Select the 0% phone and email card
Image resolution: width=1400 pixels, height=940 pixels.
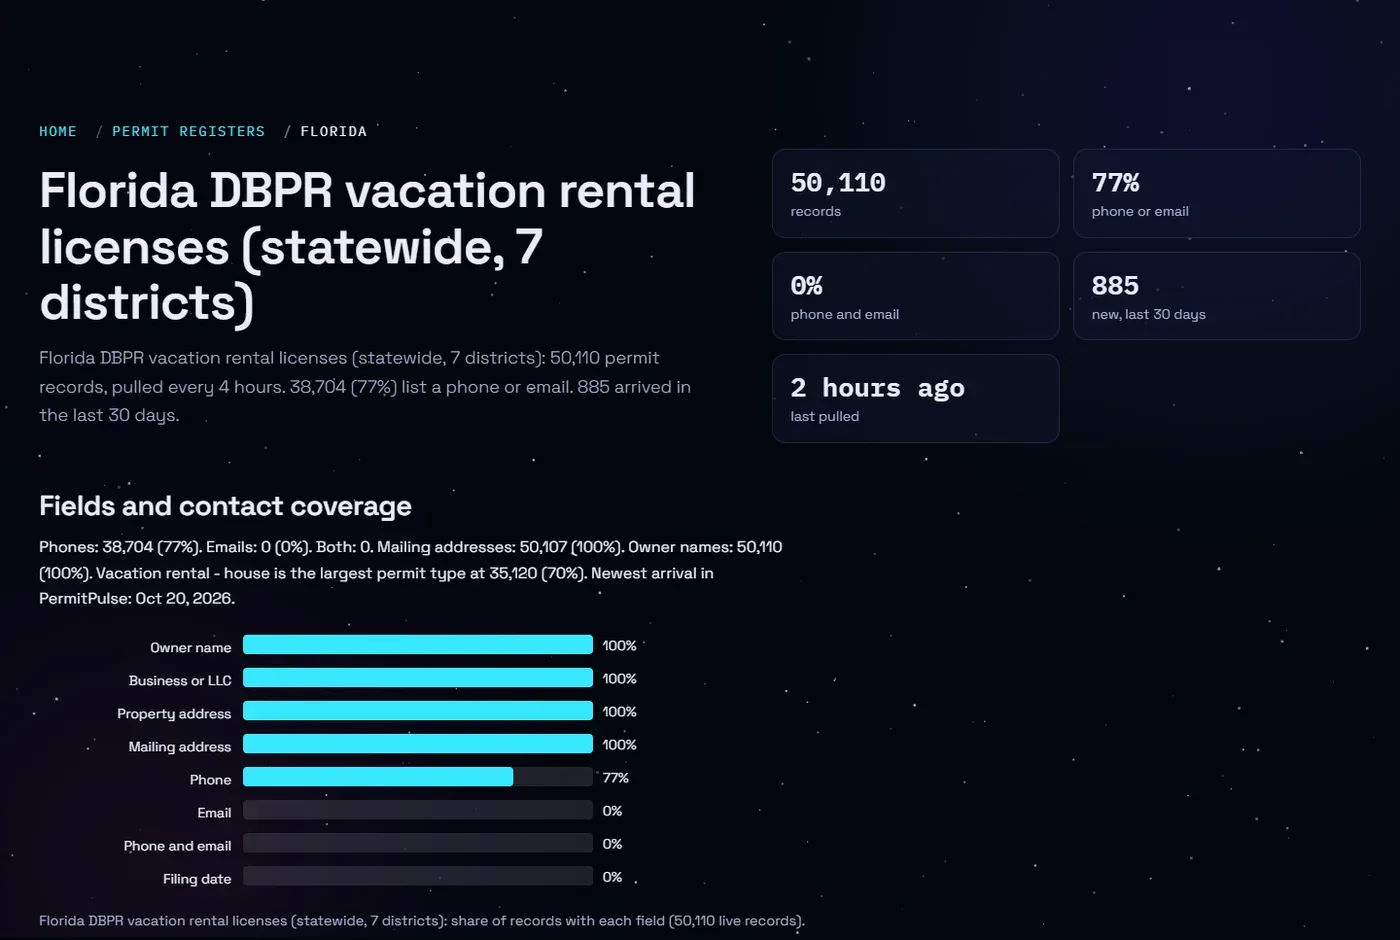pos(915,296)
